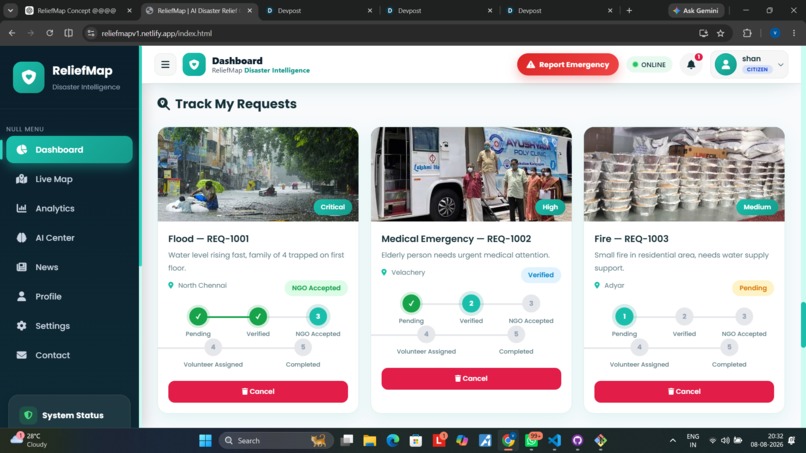This screenshot has width=806, height=453.
Task: Click the ReliefMap shield logo in the sidebar
Action: (x=28, y=77)
